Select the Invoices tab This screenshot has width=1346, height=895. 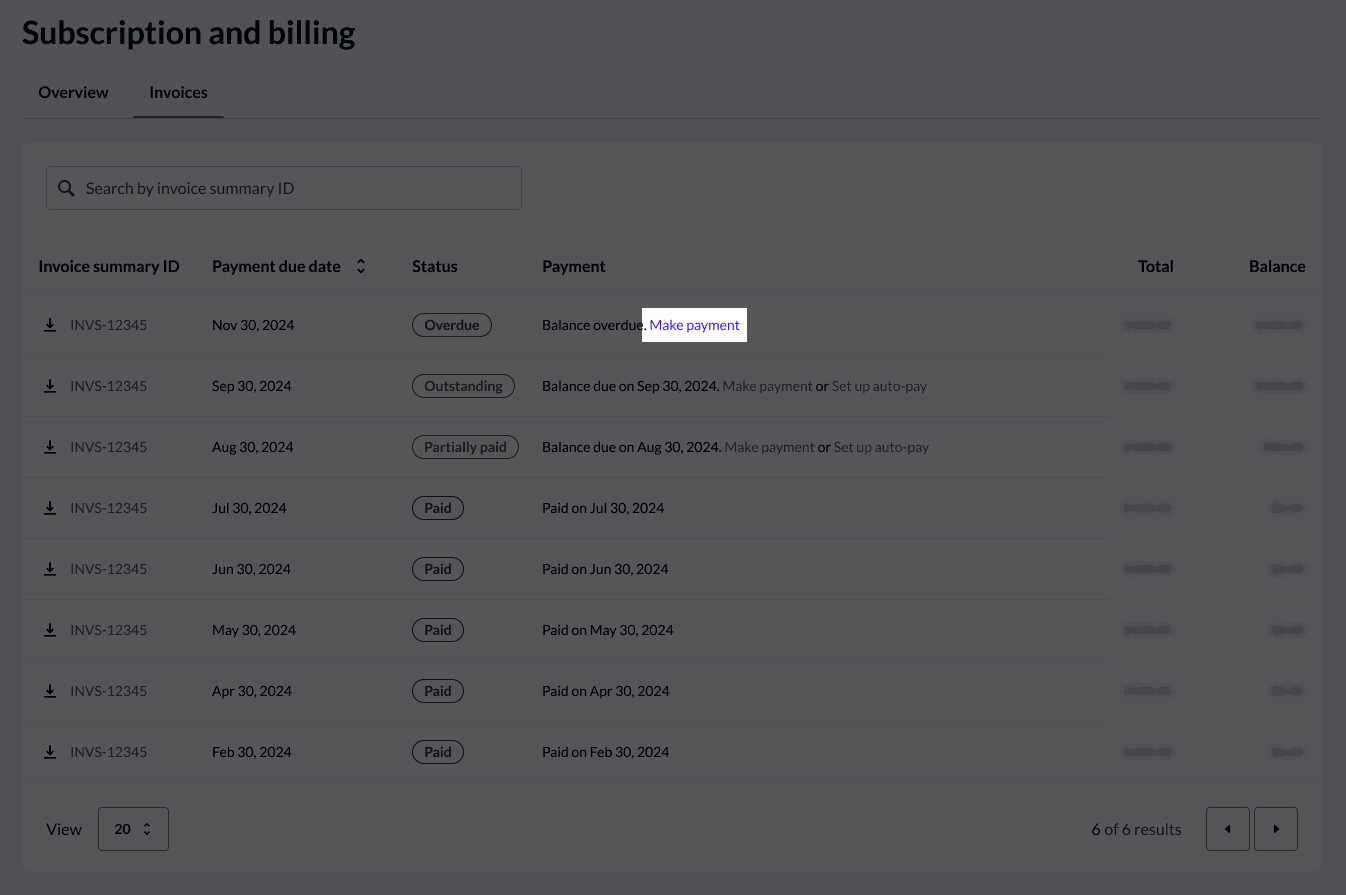point(178,92)
